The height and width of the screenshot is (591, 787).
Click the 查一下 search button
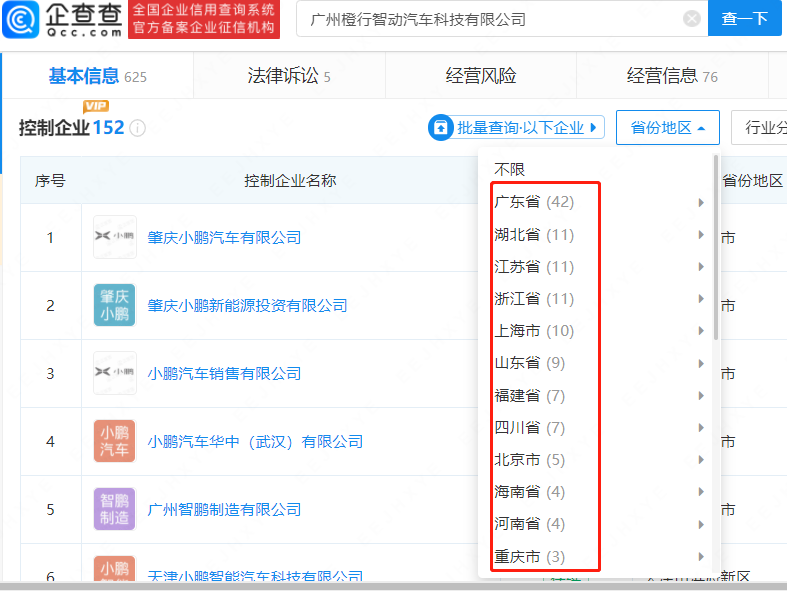click(744, 19)
